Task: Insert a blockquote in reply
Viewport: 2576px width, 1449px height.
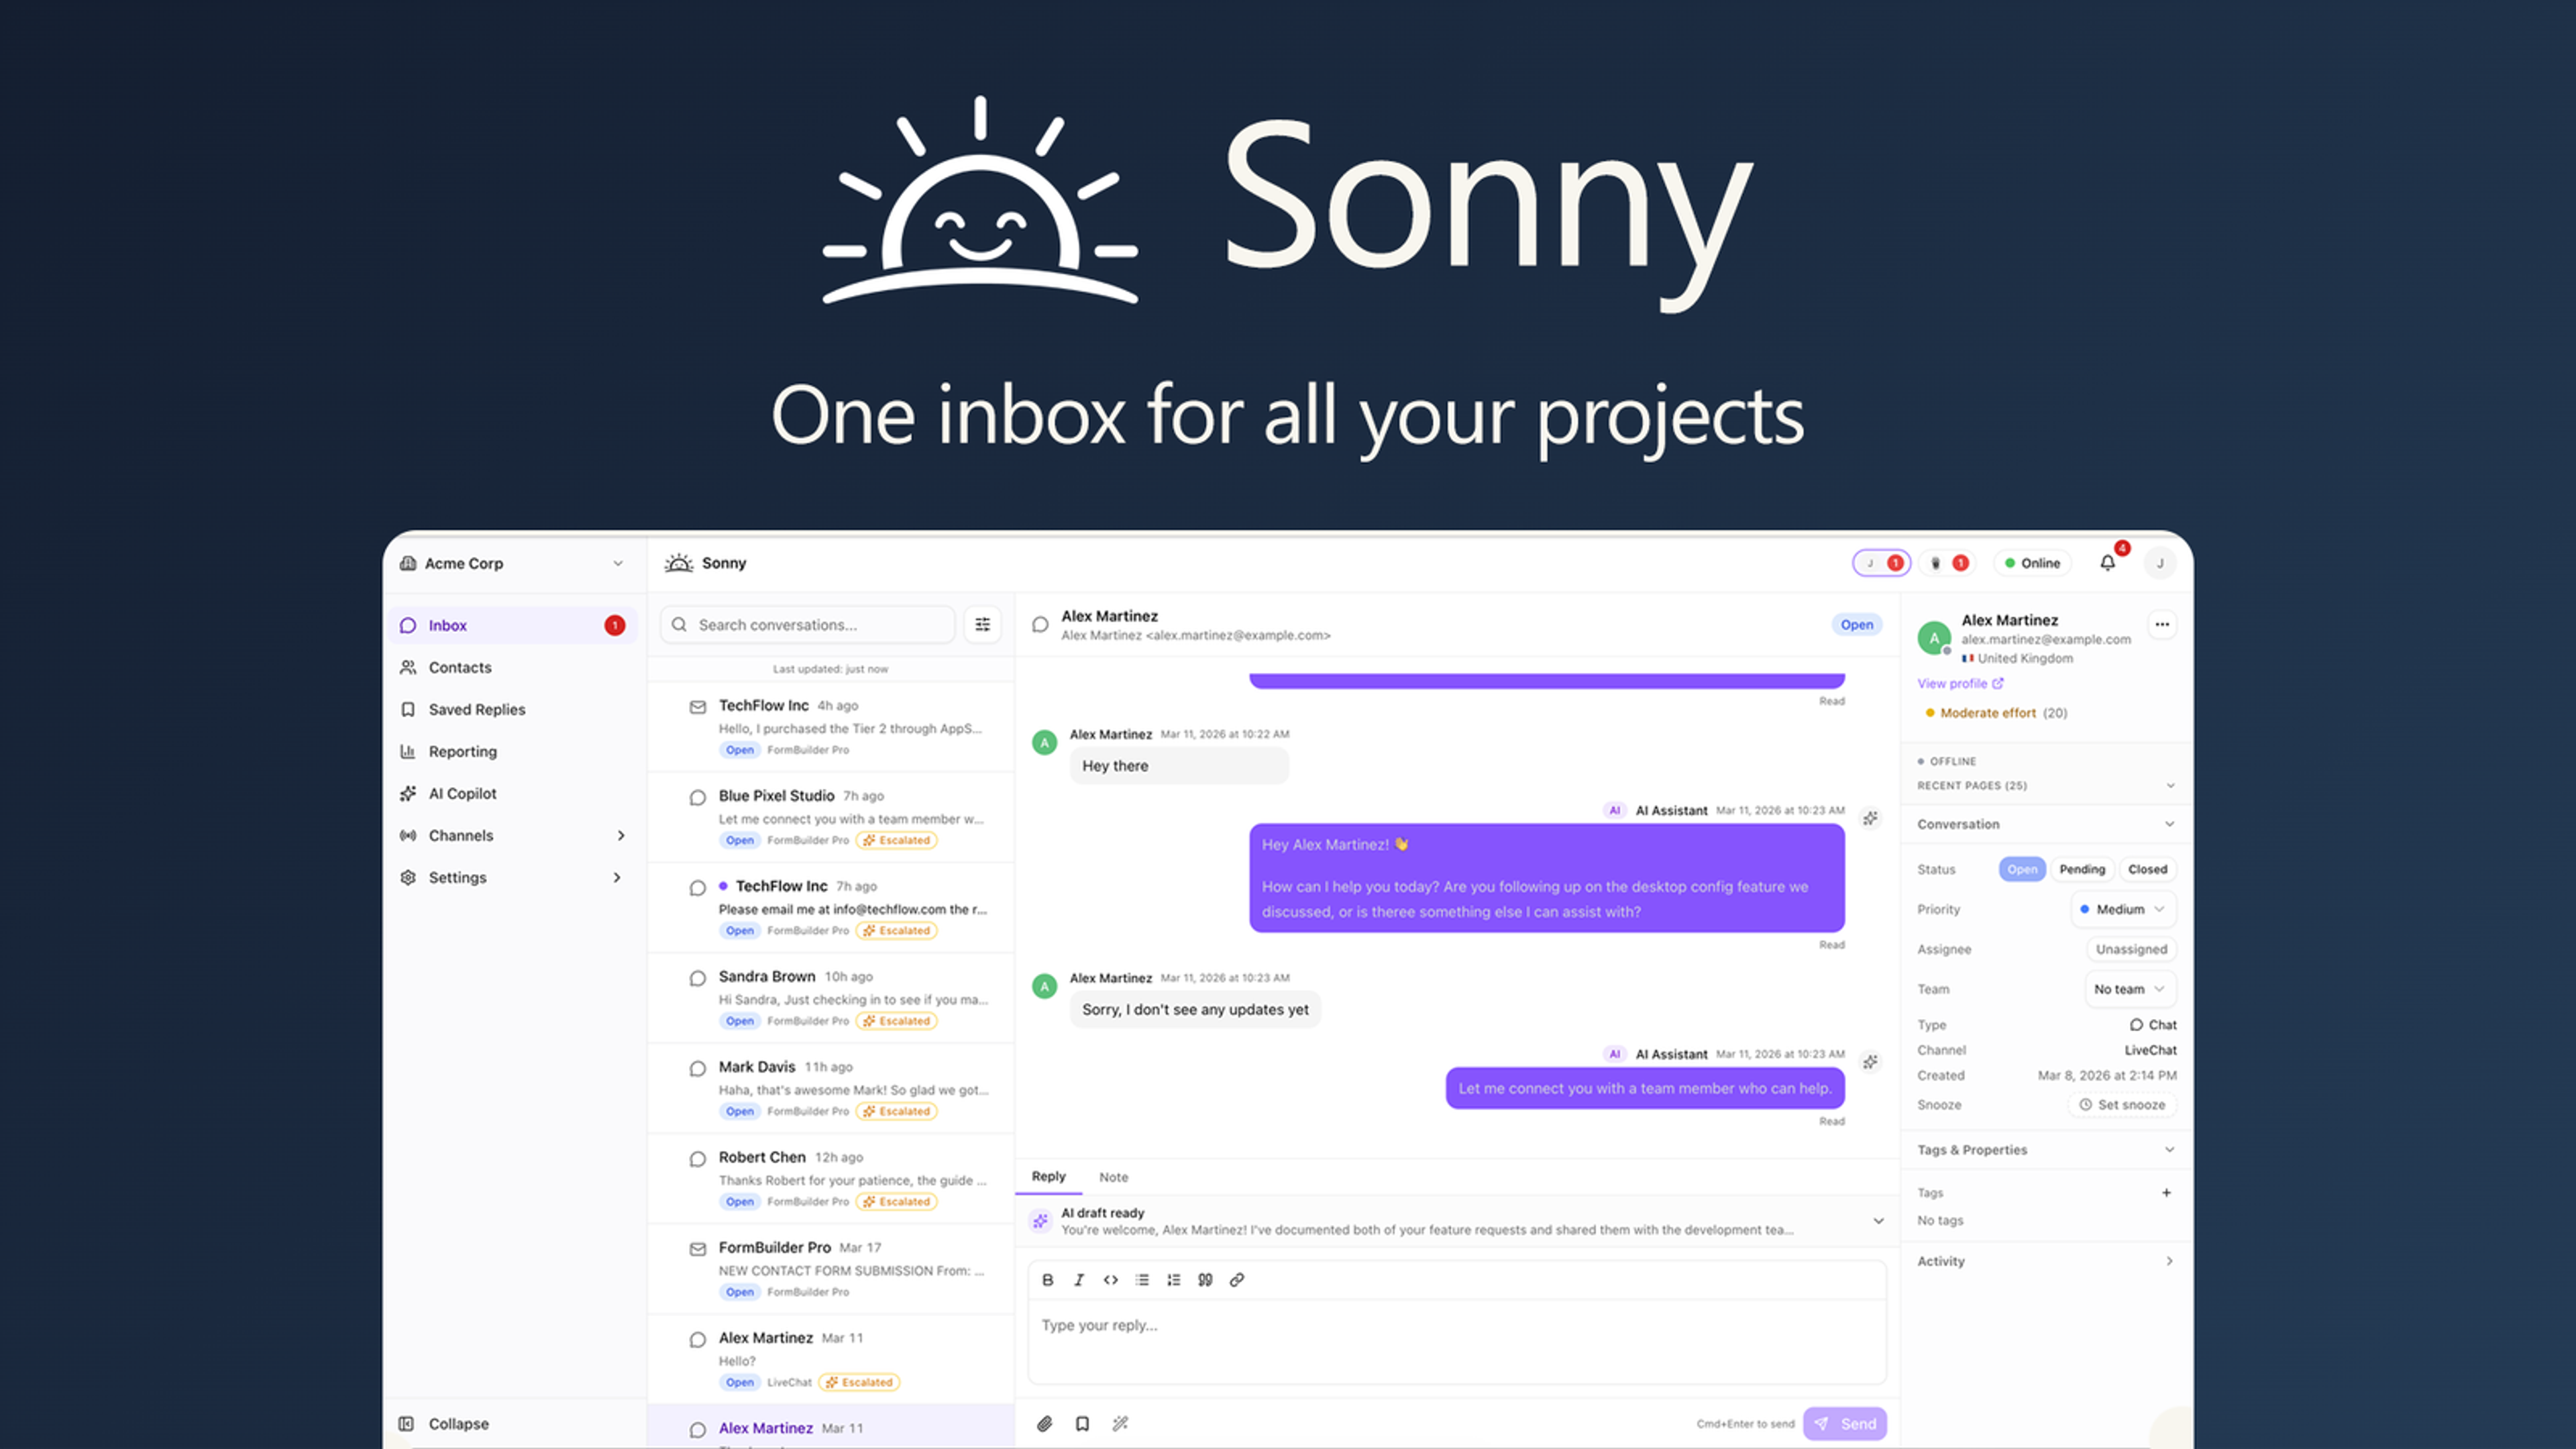Action: 1205,1280
